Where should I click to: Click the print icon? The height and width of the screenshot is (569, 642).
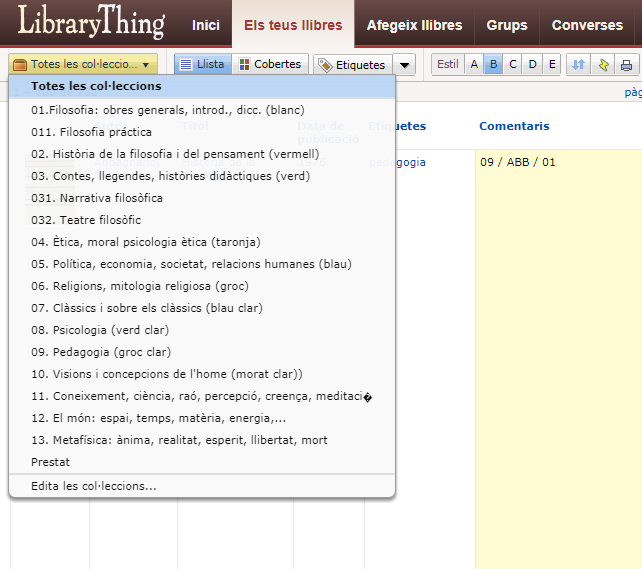[x=626, y=65]
